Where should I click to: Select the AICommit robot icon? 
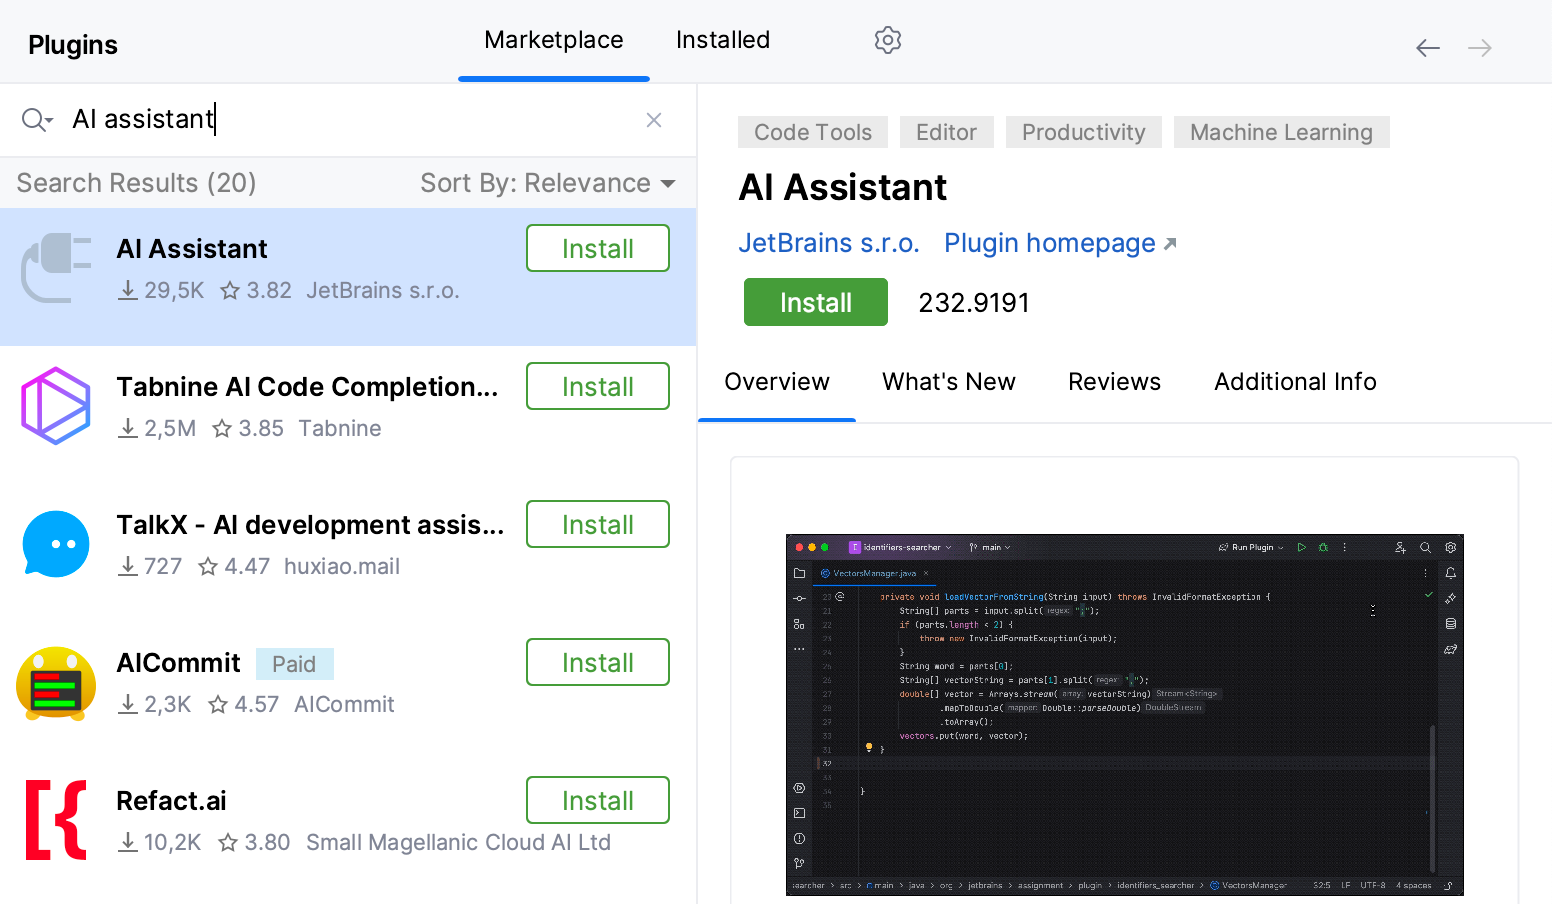click(56, 681)
